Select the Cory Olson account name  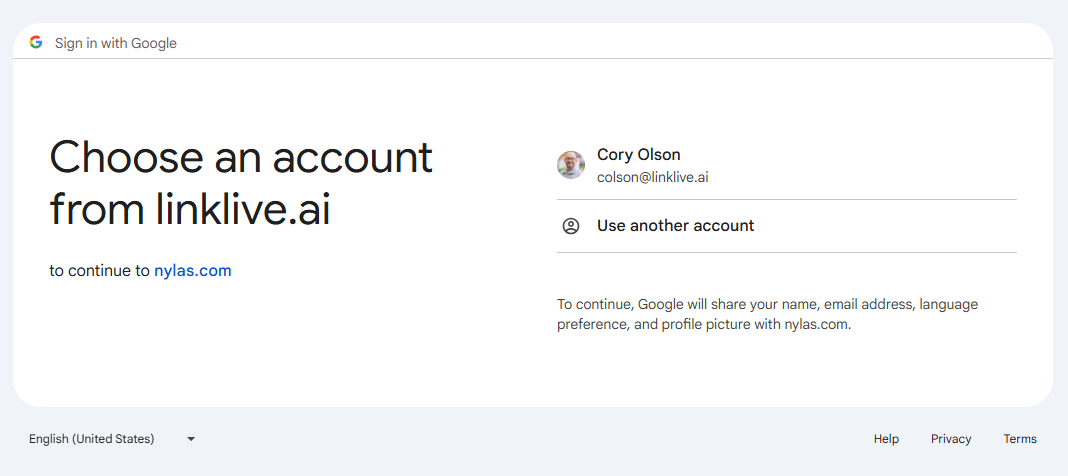coord(638,154)
